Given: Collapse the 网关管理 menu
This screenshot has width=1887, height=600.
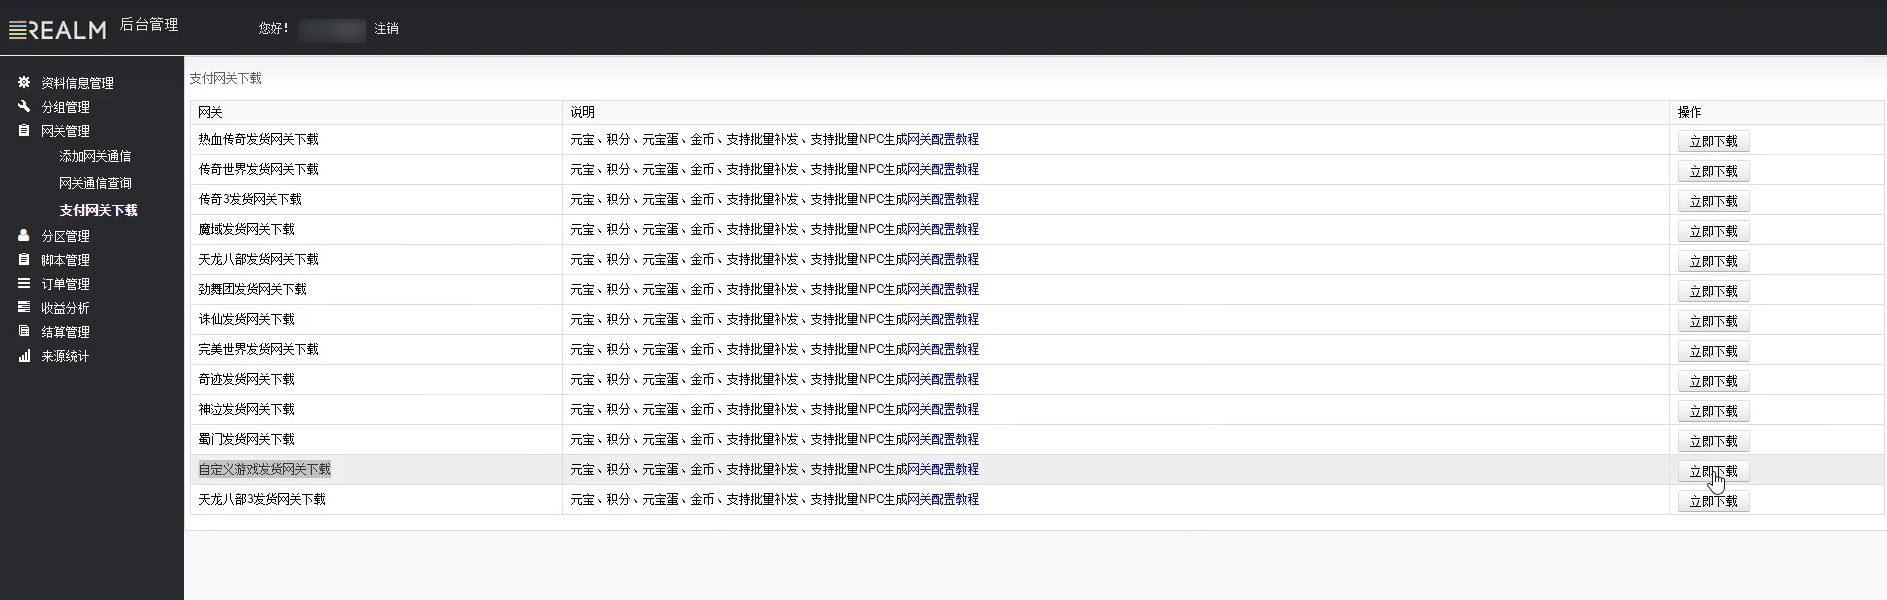Looking at the screenshot, I should [65, 131].
